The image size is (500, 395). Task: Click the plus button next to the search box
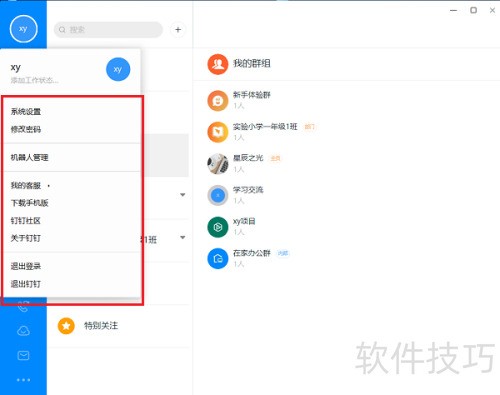click(x=178, y=30)
